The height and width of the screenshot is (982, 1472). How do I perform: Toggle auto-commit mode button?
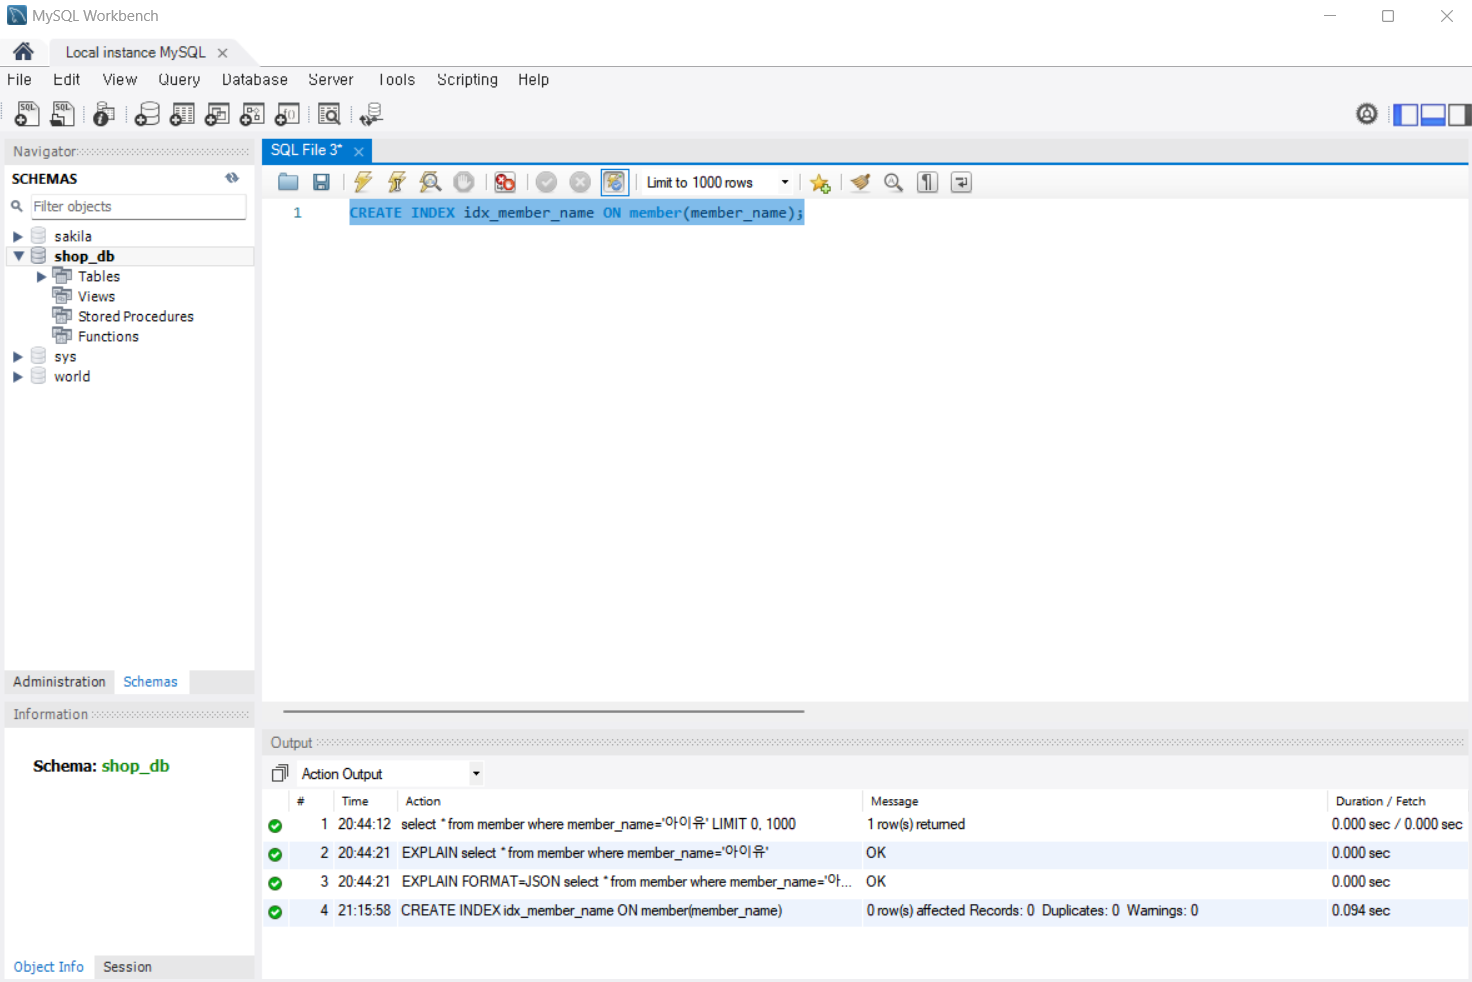[614, 182]
